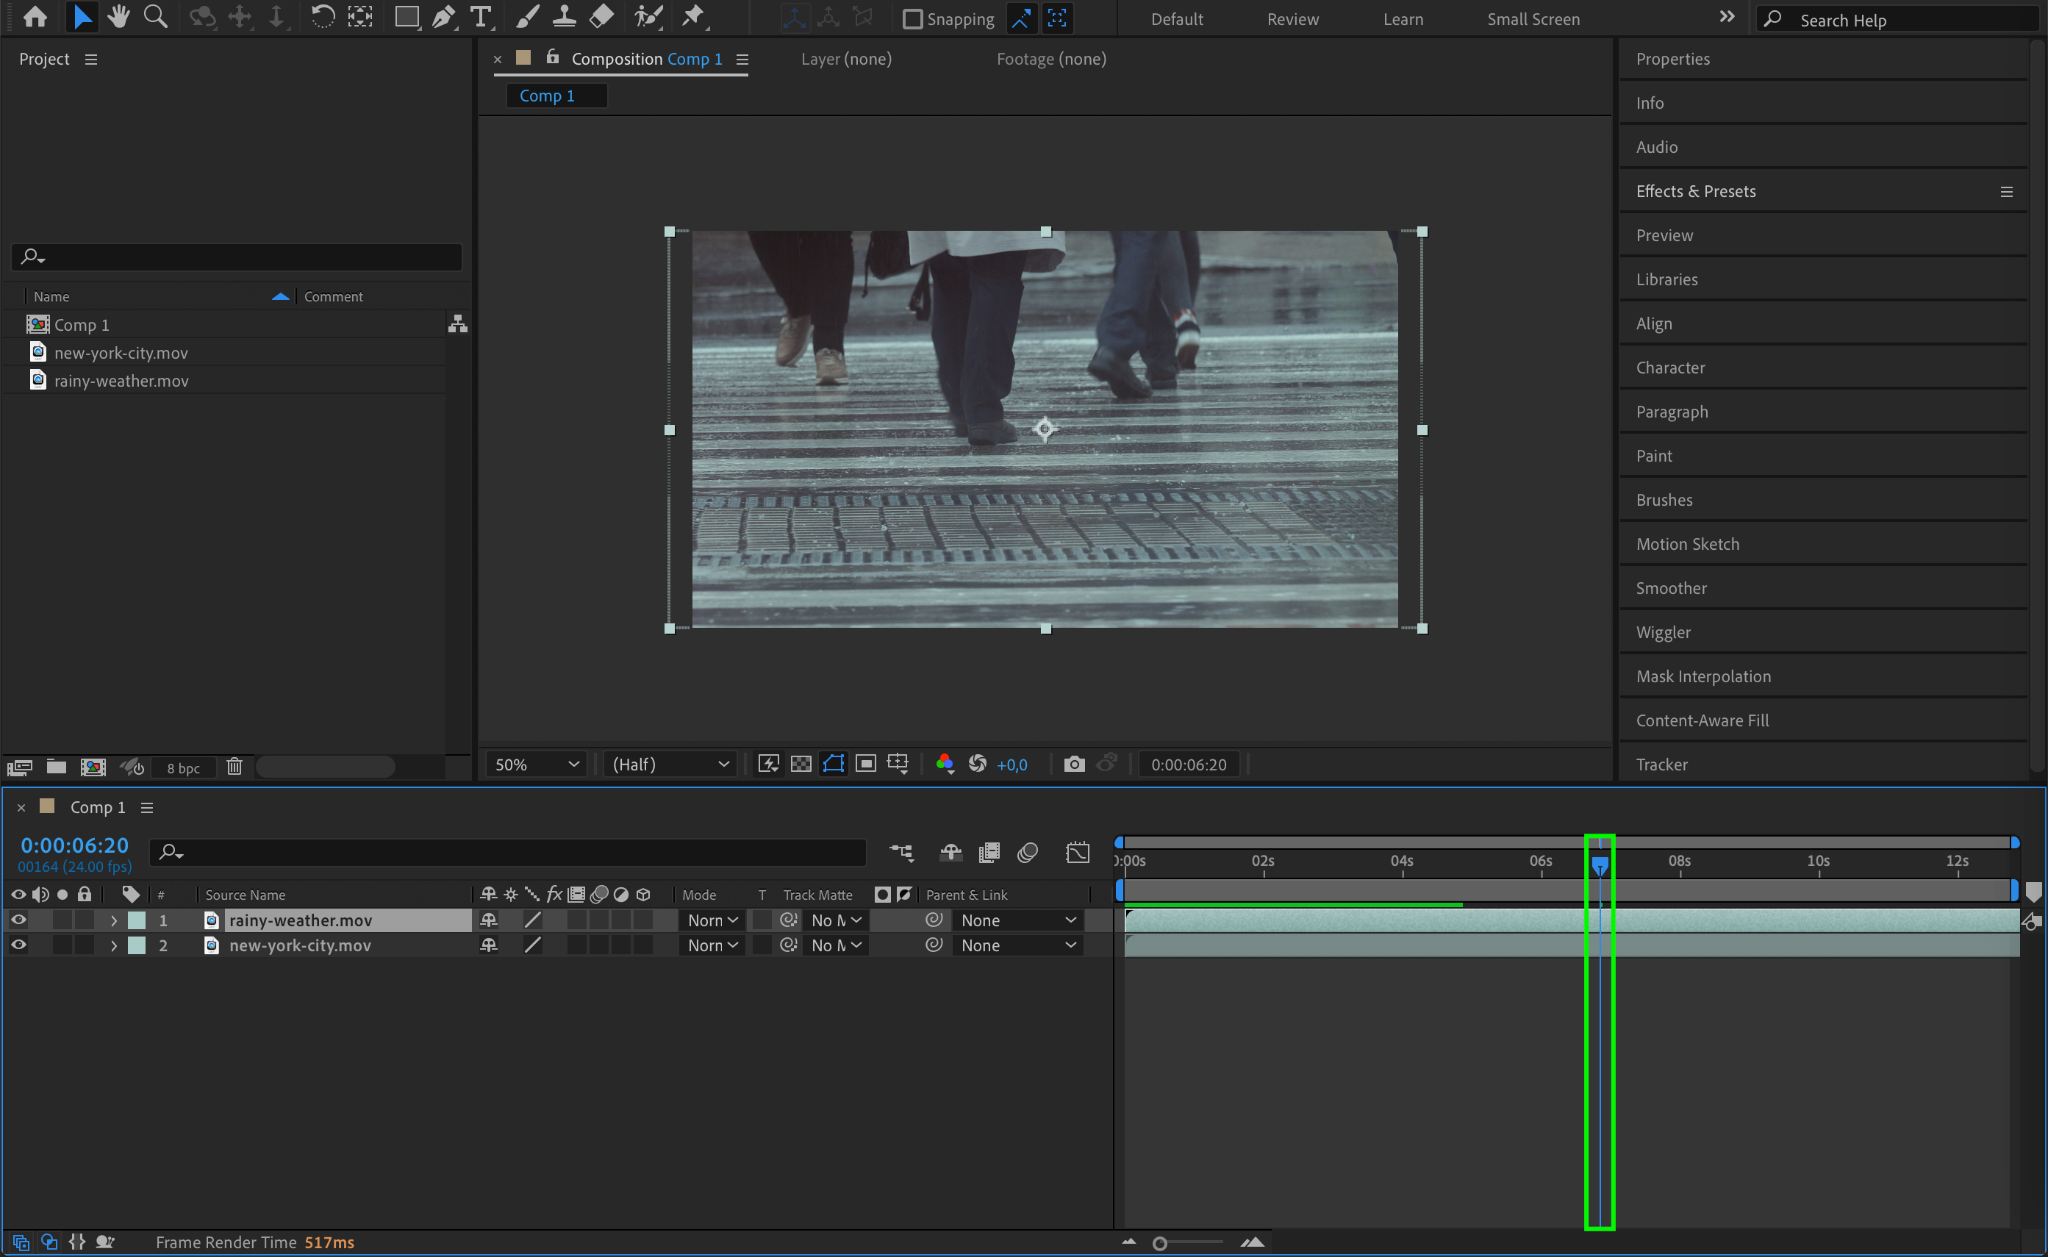Enable the Snapping checkbox

click(x=912, y=19)
